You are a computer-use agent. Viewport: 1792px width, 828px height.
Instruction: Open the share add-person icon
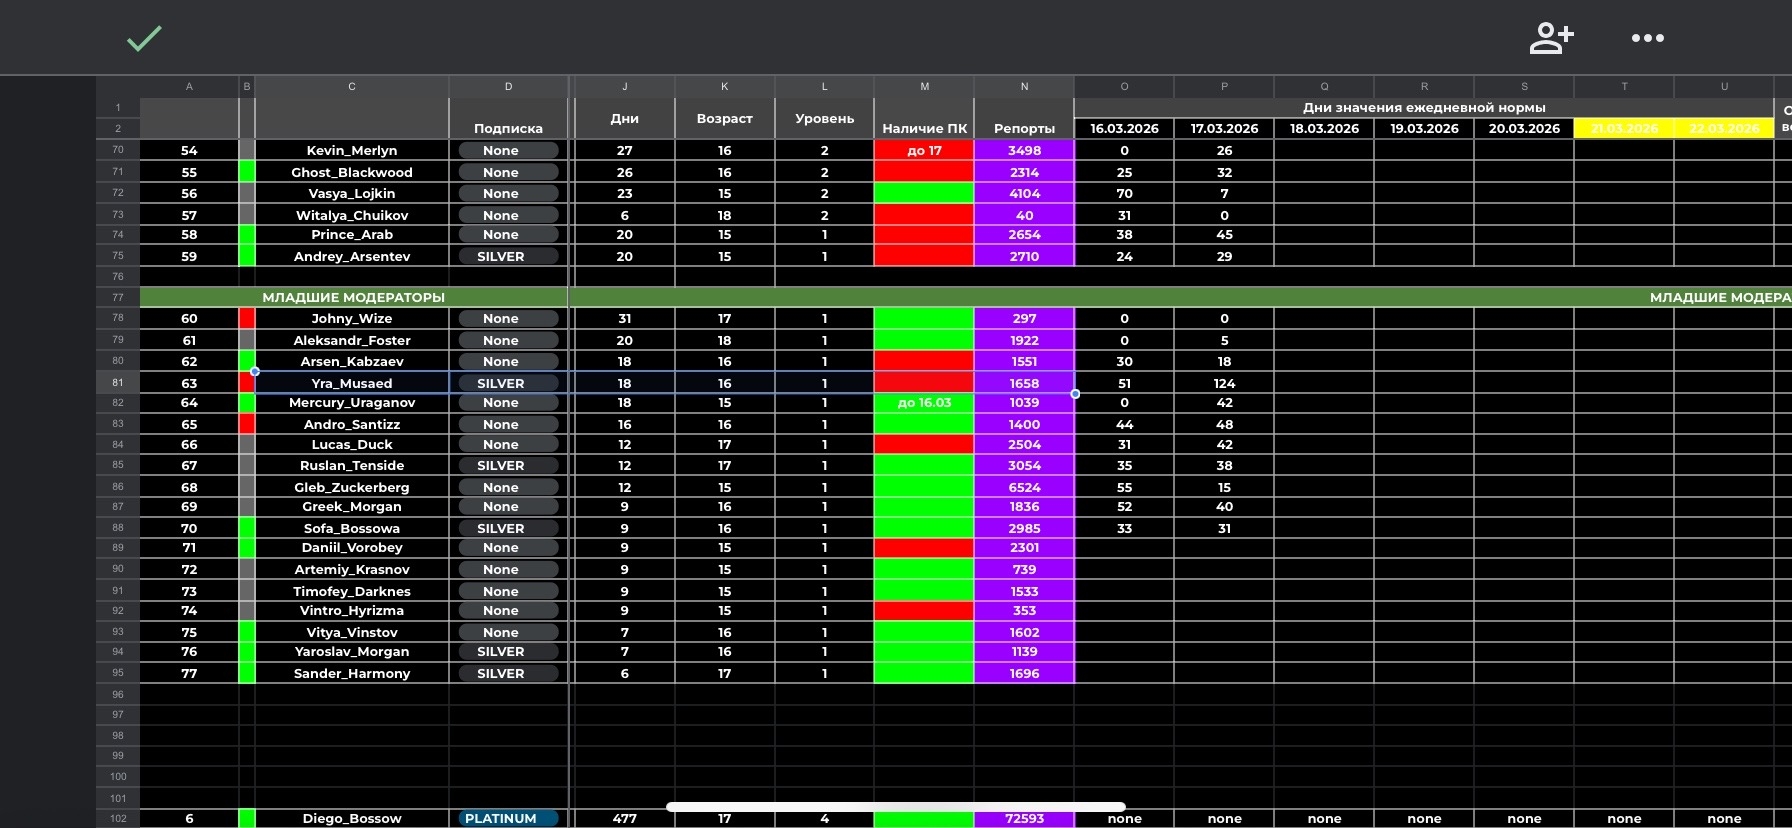click(x=1551, y=38)
